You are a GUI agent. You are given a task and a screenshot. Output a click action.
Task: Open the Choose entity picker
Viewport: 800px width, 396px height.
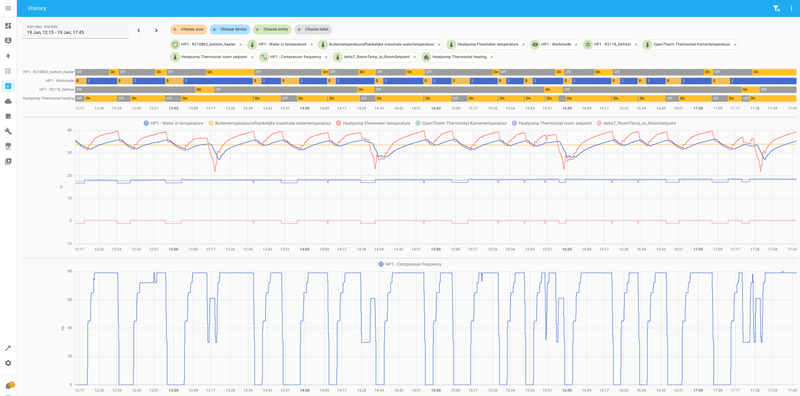tap(272, 30)
